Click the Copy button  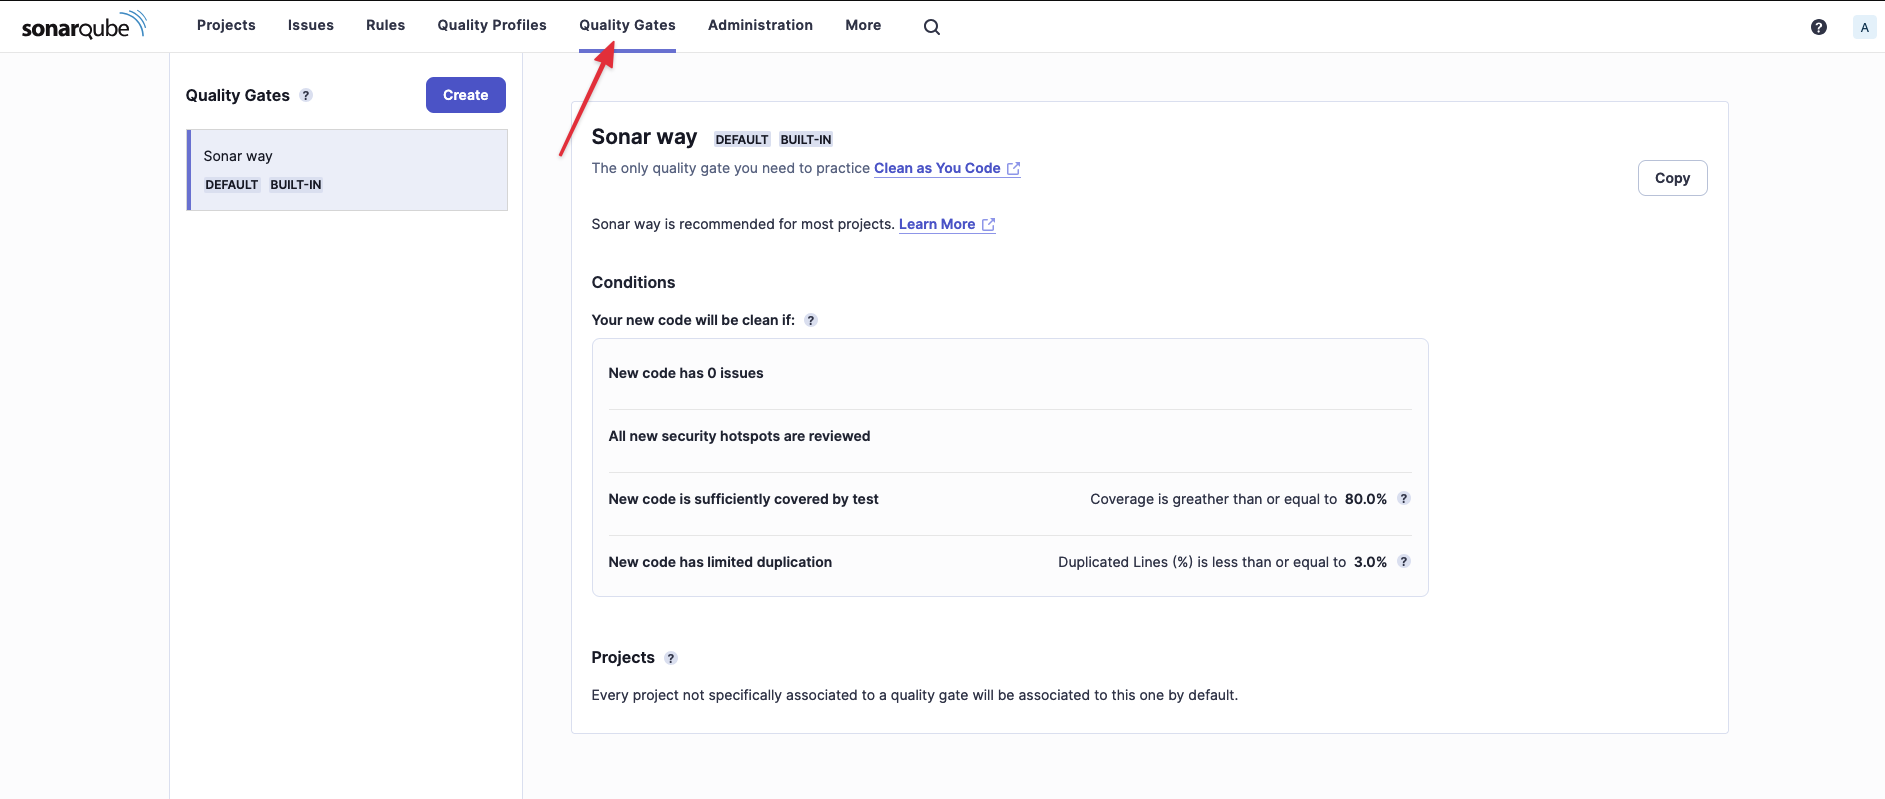tap(1671, 178)
